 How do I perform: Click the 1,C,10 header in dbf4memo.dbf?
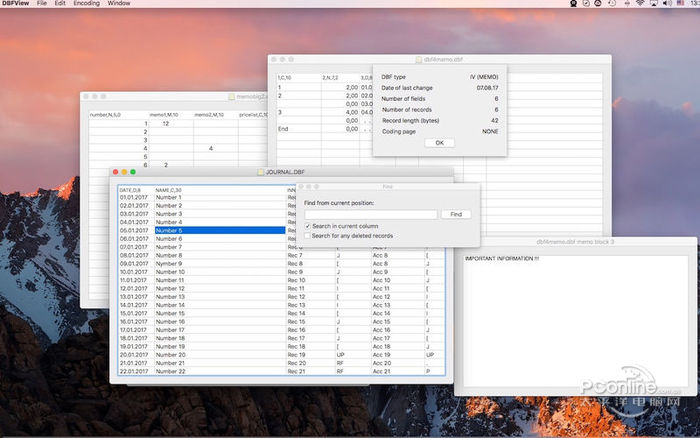pos(299,78)
